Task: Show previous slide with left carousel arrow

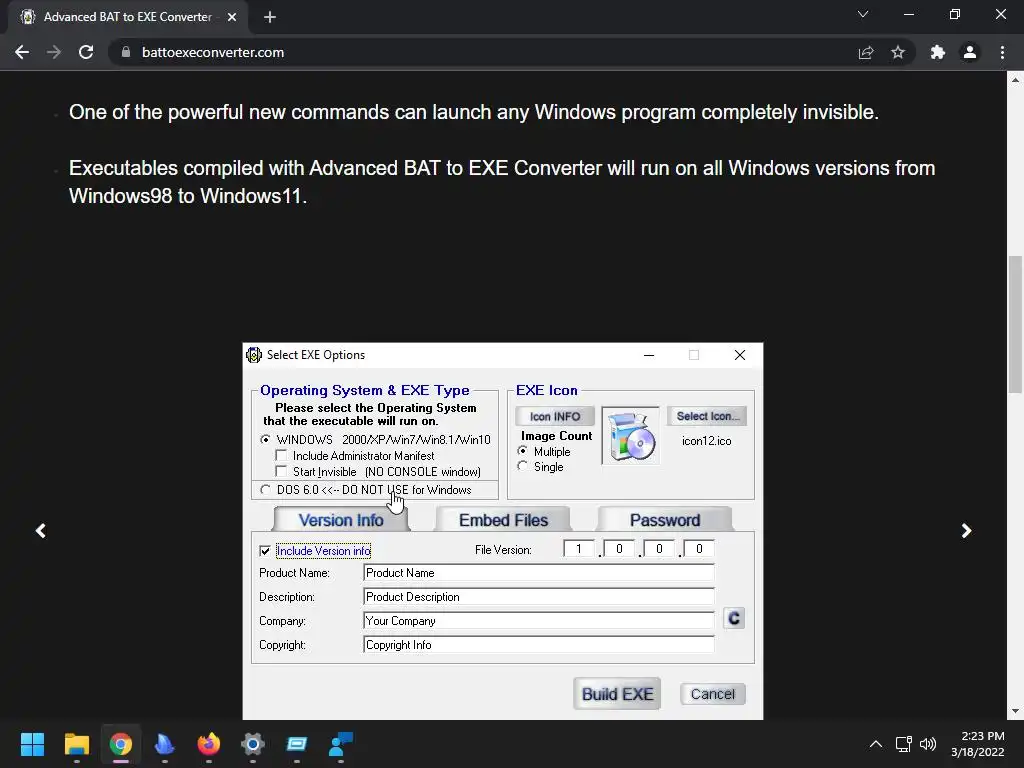Action: click(40, 530)
